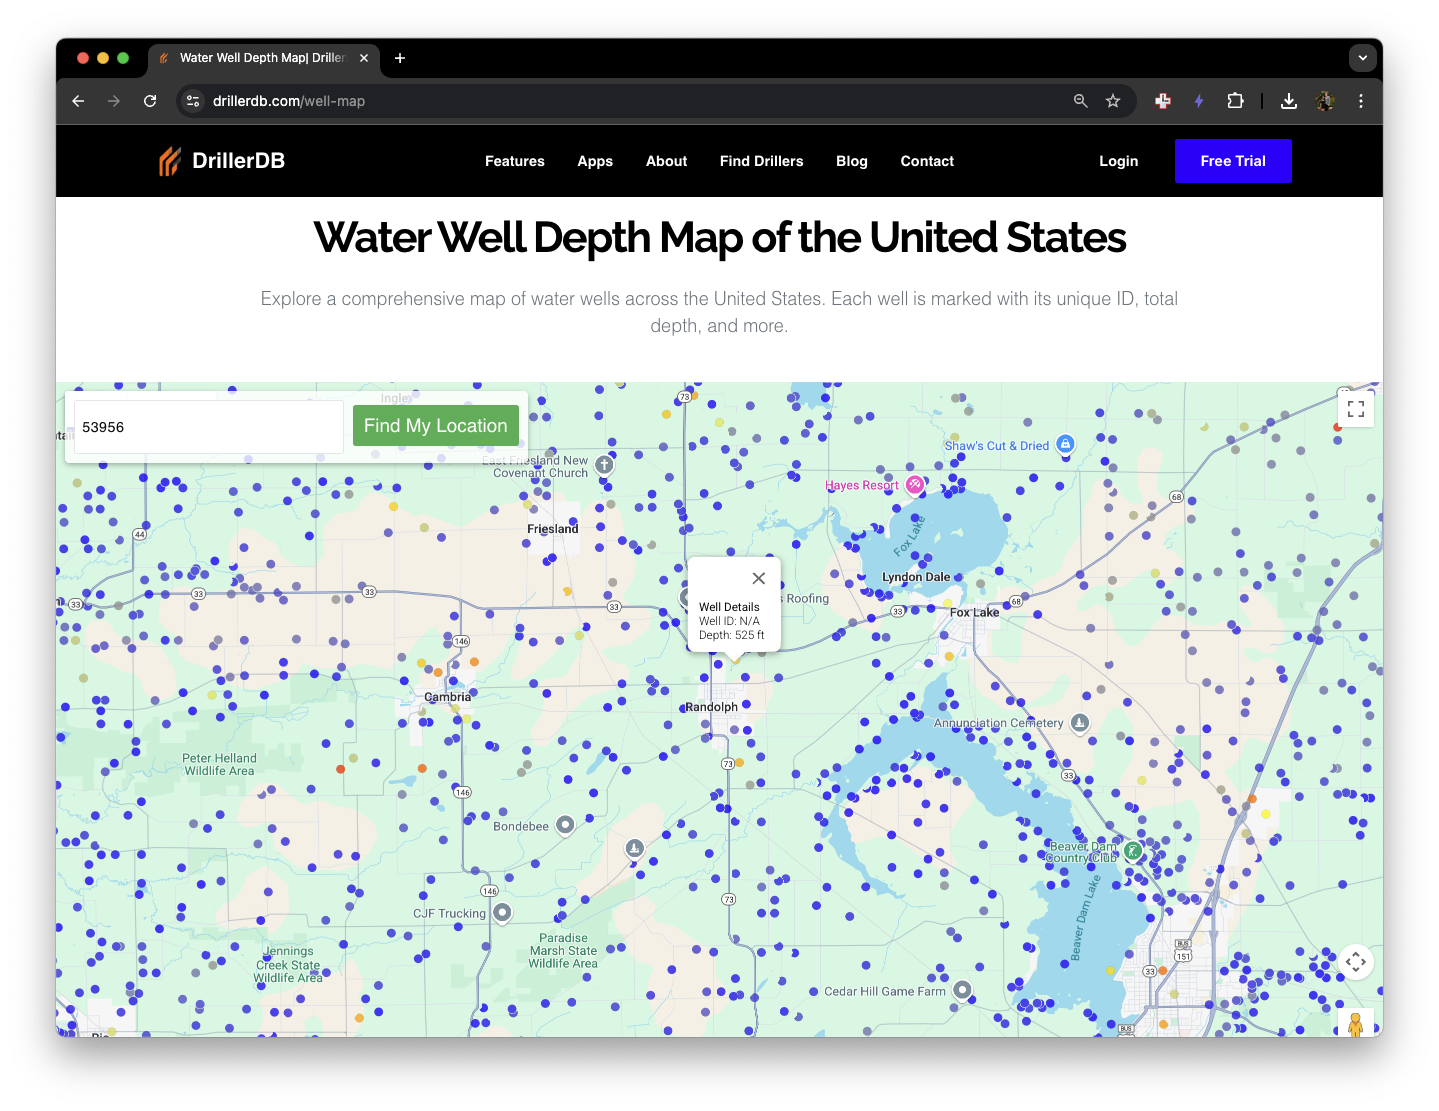Image resolution: width=1439 pixels, height=1111 pixels.
Task: Click the DrillerDB flame logo
Action: point(170,160)
